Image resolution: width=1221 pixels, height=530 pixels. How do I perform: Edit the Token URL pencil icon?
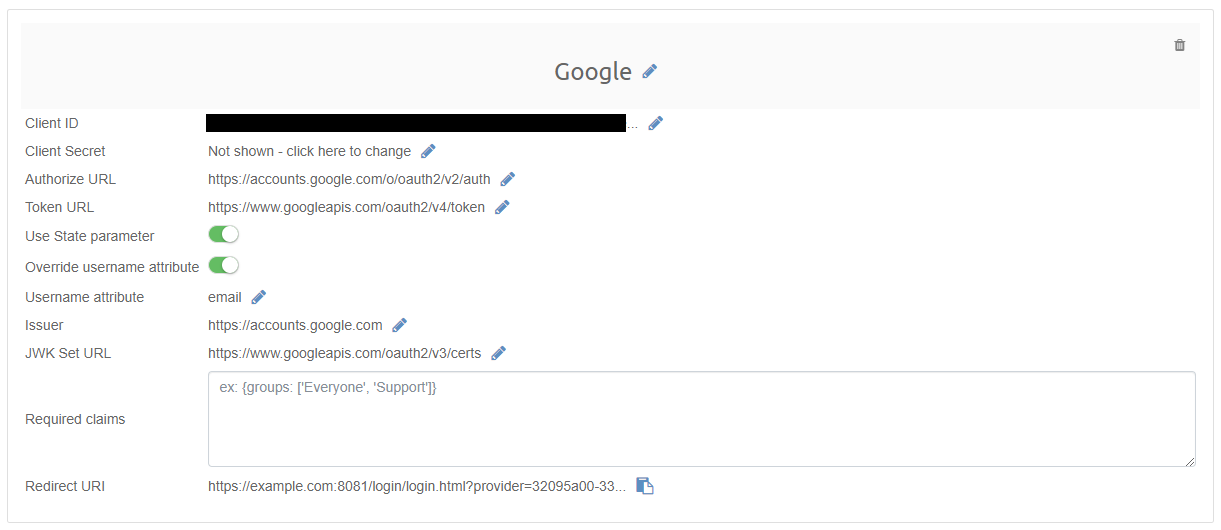(502, 207)
